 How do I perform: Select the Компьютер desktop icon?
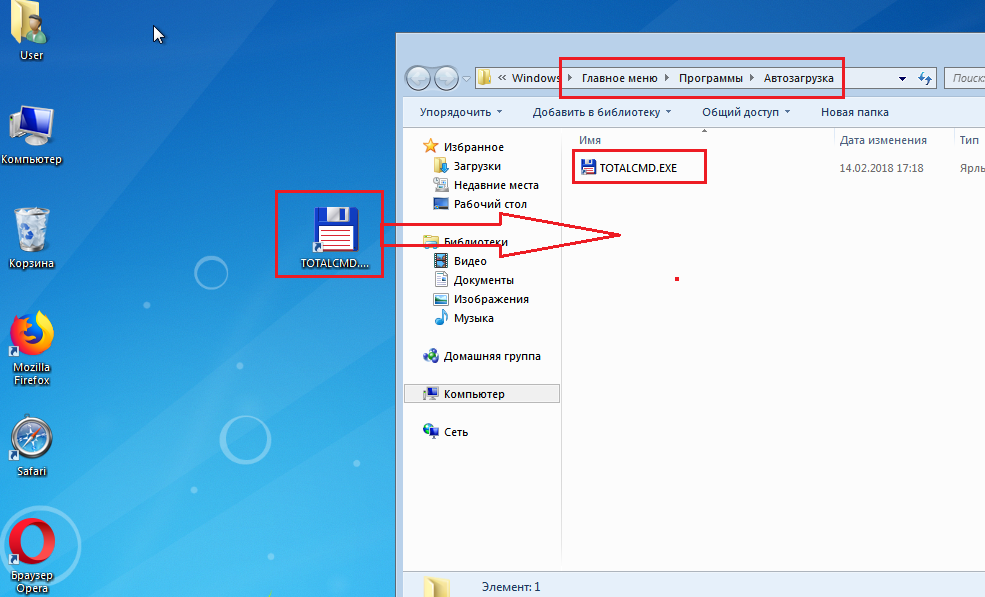point(31,135)
